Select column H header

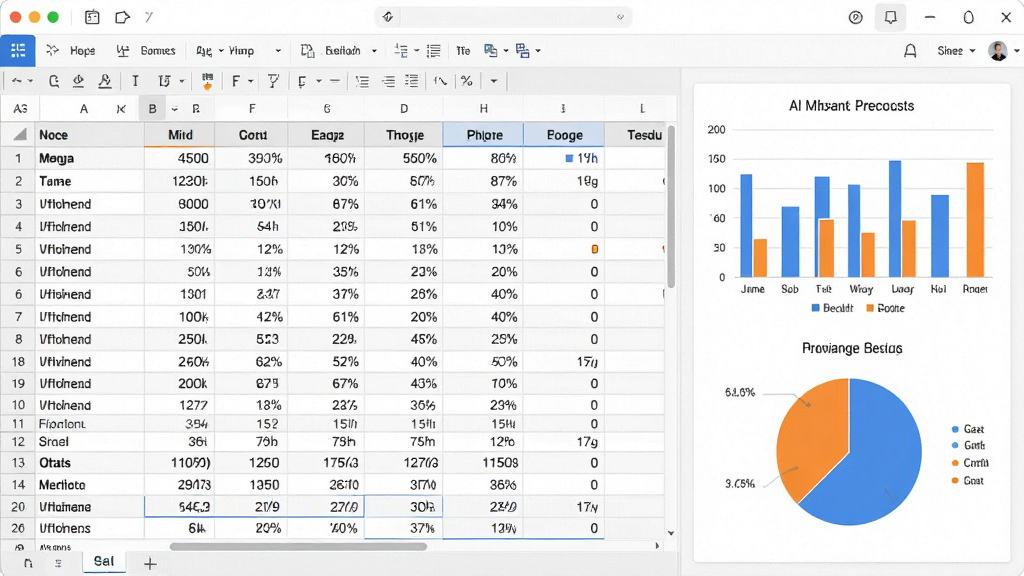[483, 109]
